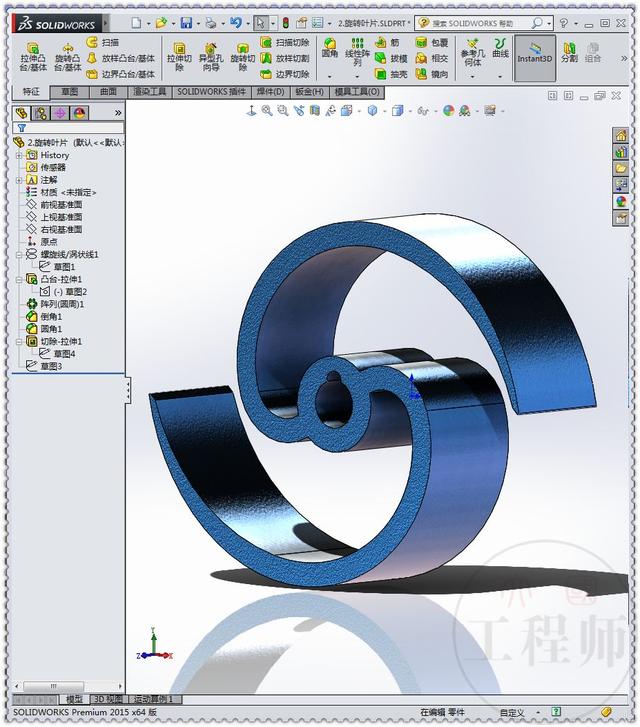This screenshot has height=727, width=640.
Task: Click the 筋 rib tool
Action: [x=387, y=42]
